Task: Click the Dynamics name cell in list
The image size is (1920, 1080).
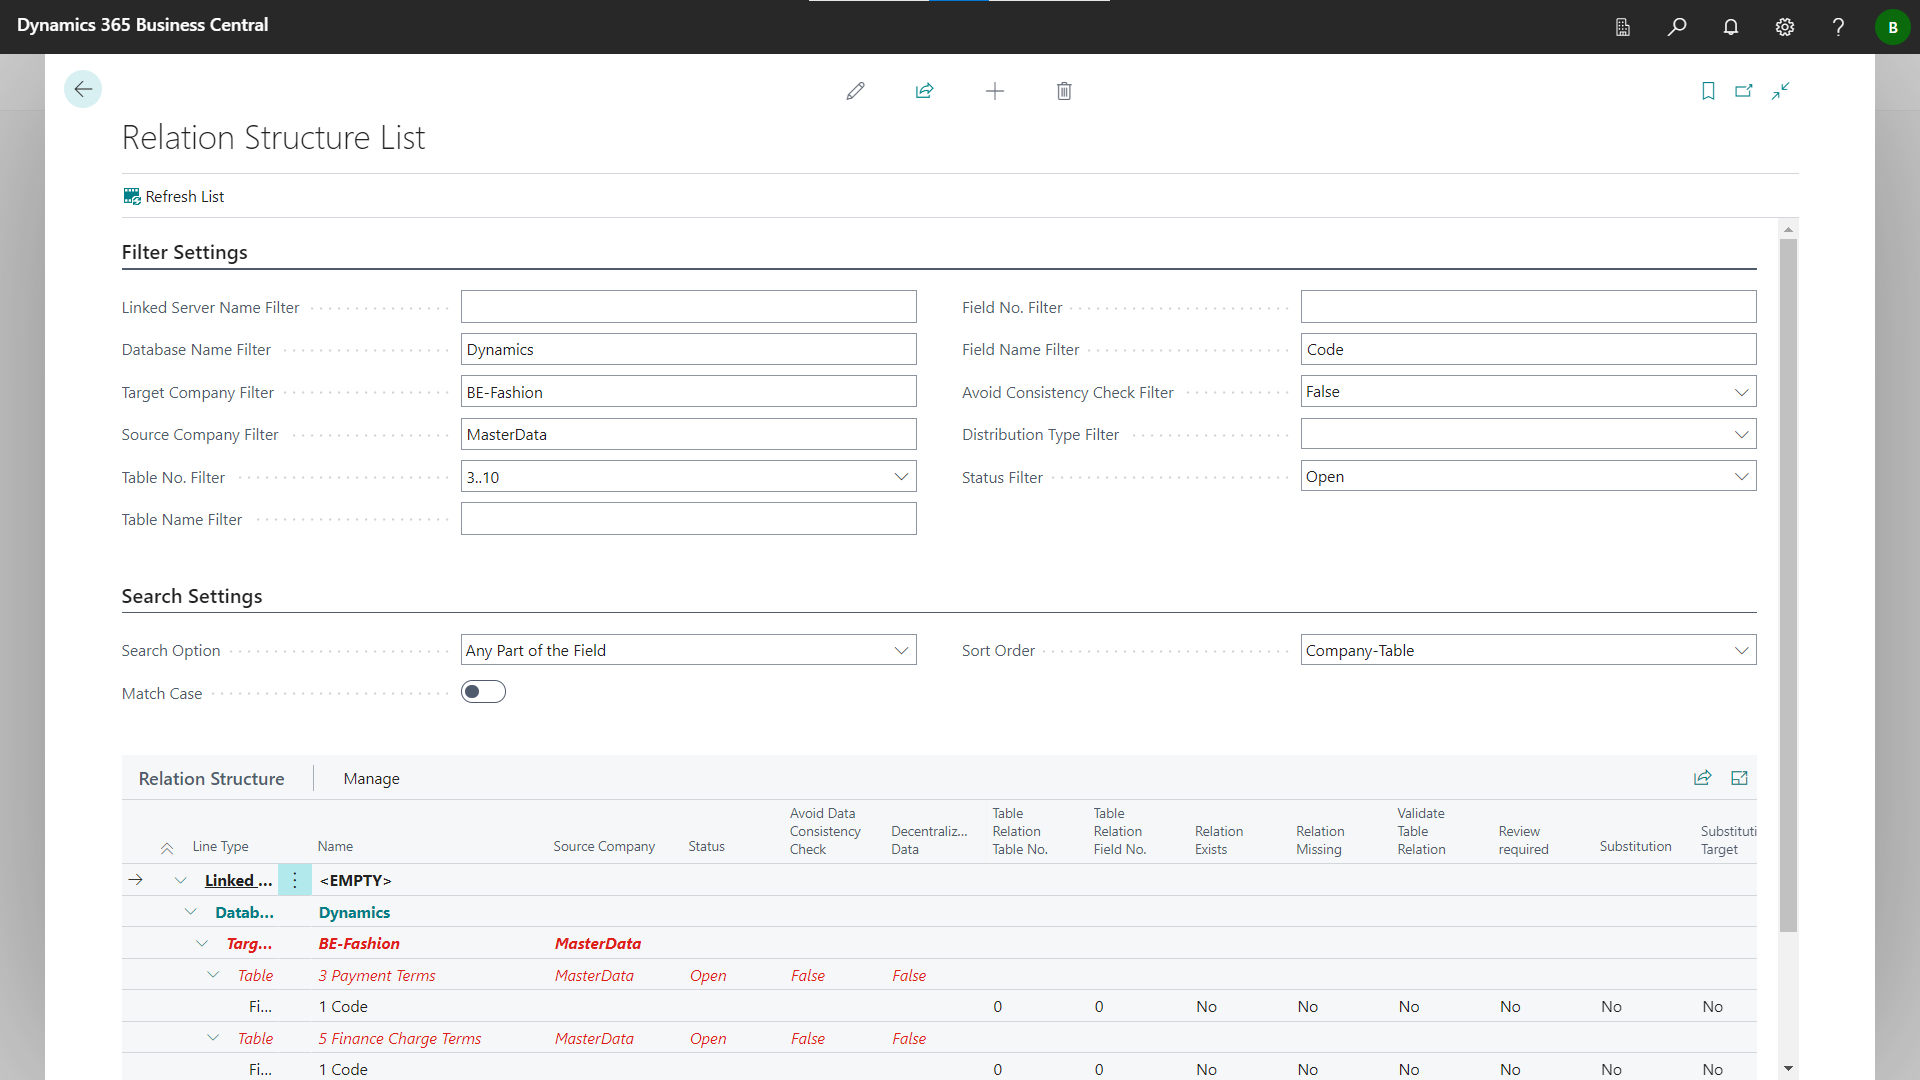Action: [x=354, y=912]
